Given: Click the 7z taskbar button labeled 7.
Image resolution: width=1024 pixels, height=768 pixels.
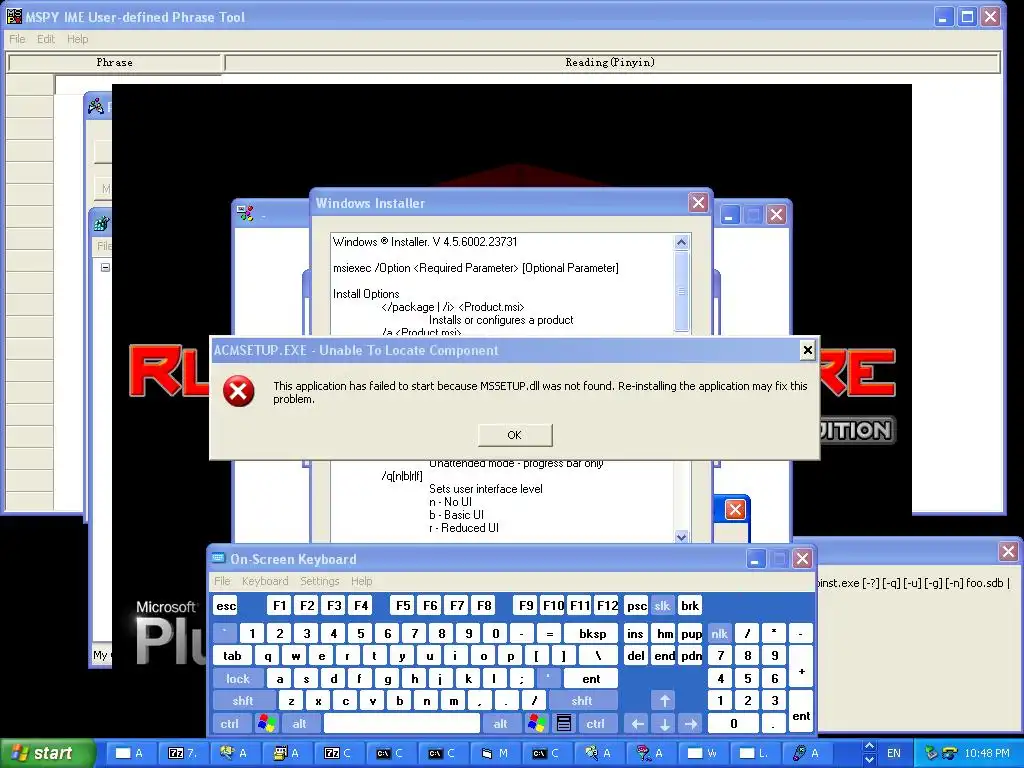Looking at the screenshot, I should (x=182, y=753).
